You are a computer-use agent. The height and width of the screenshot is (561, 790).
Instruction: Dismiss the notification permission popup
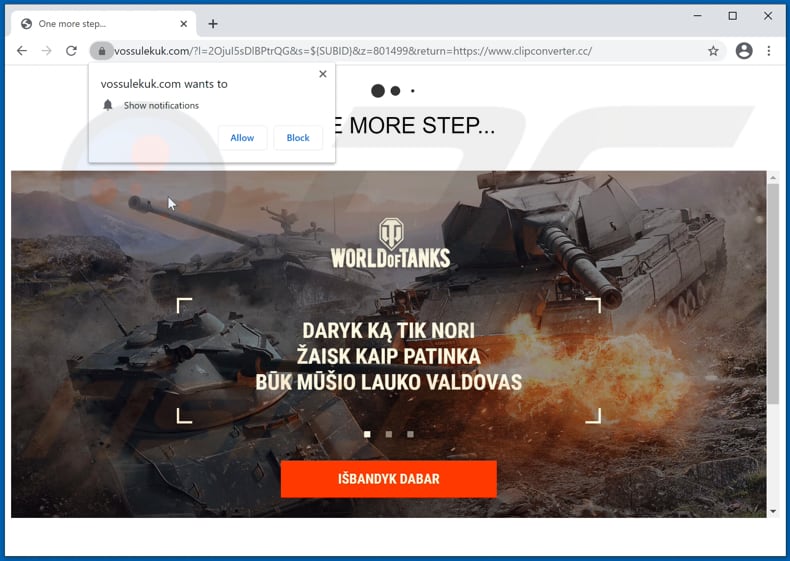[x=323, y=74]
